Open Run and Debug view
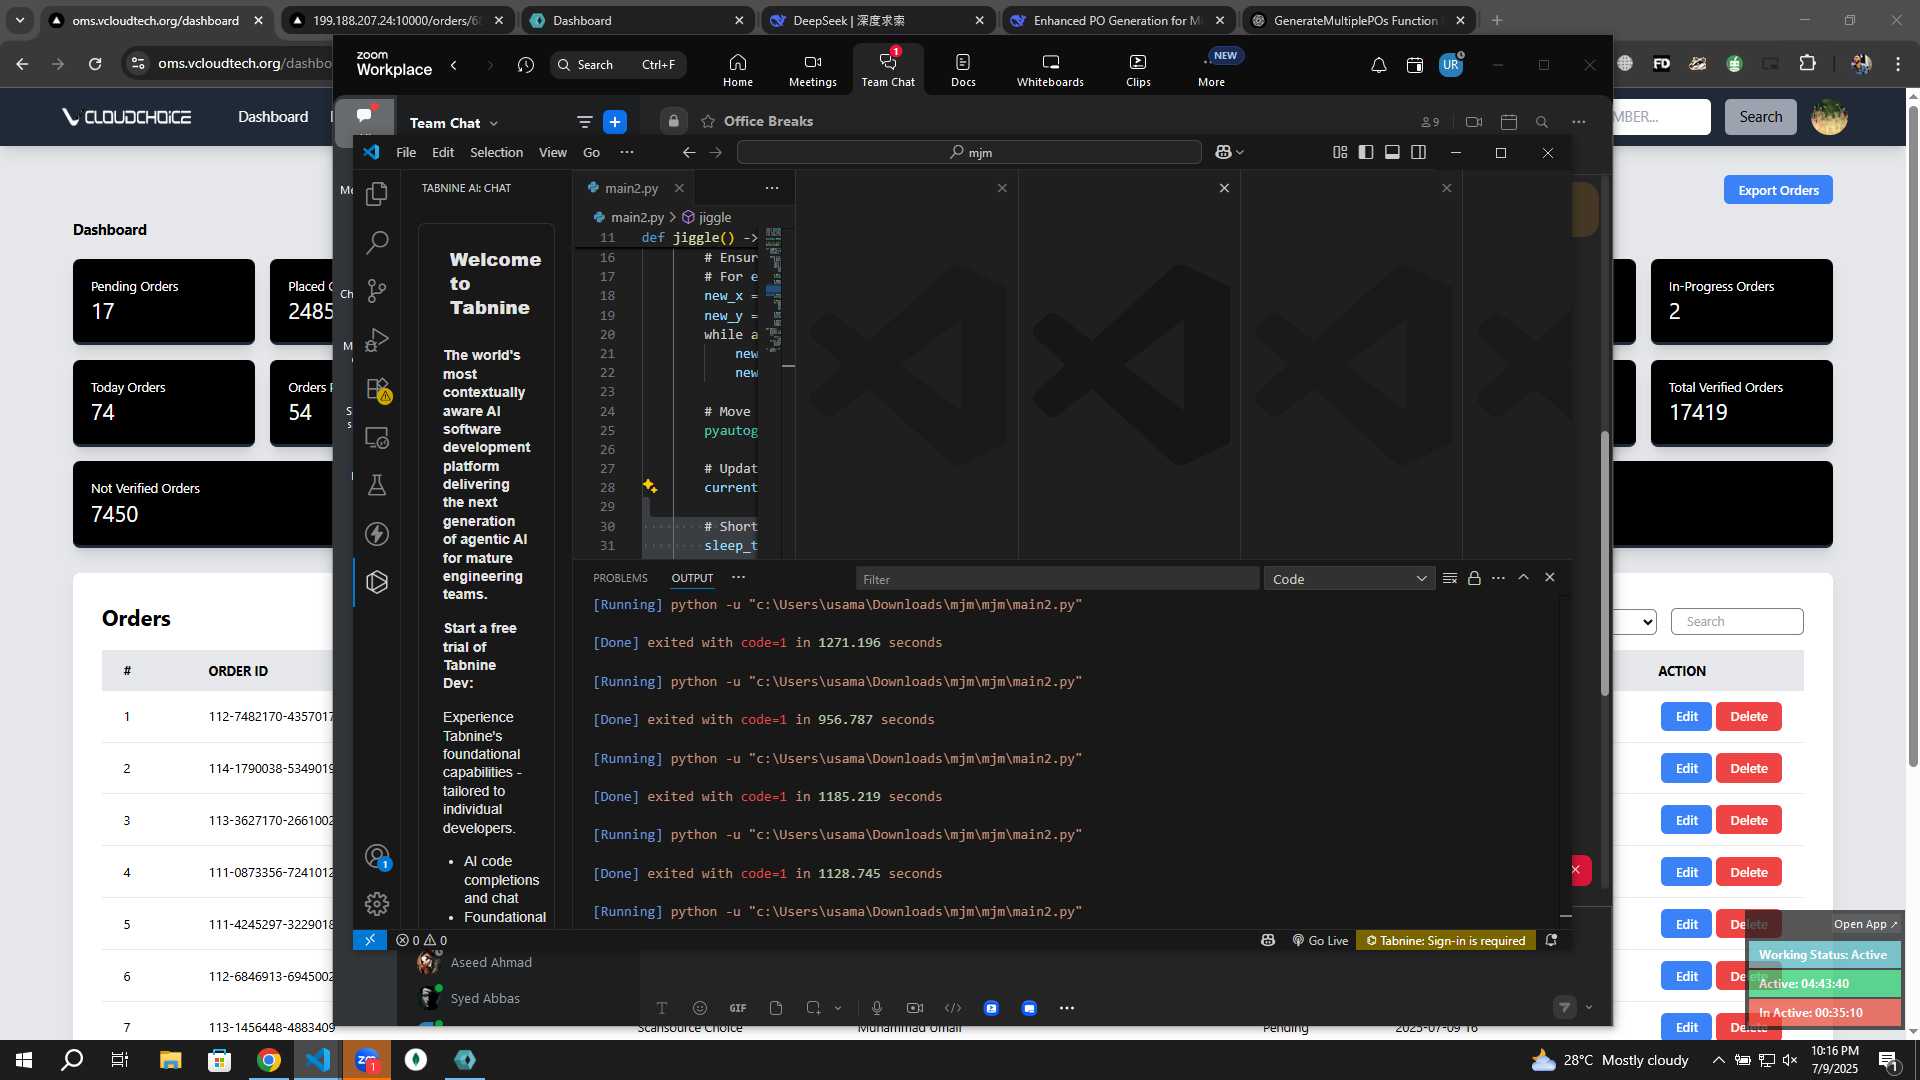Image resolution: width=1920 pixels, height=1080 pixels. (x=377, y=340)
